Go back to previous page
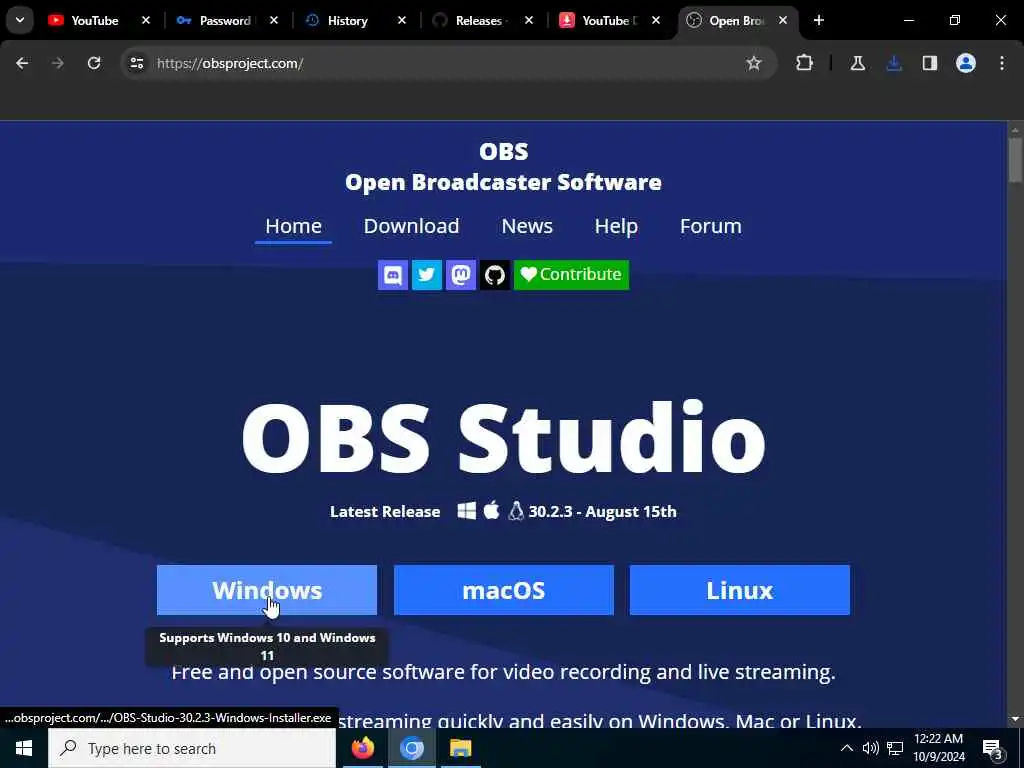This screenshot has height=768, width=1024. click(x=22, y=63)
